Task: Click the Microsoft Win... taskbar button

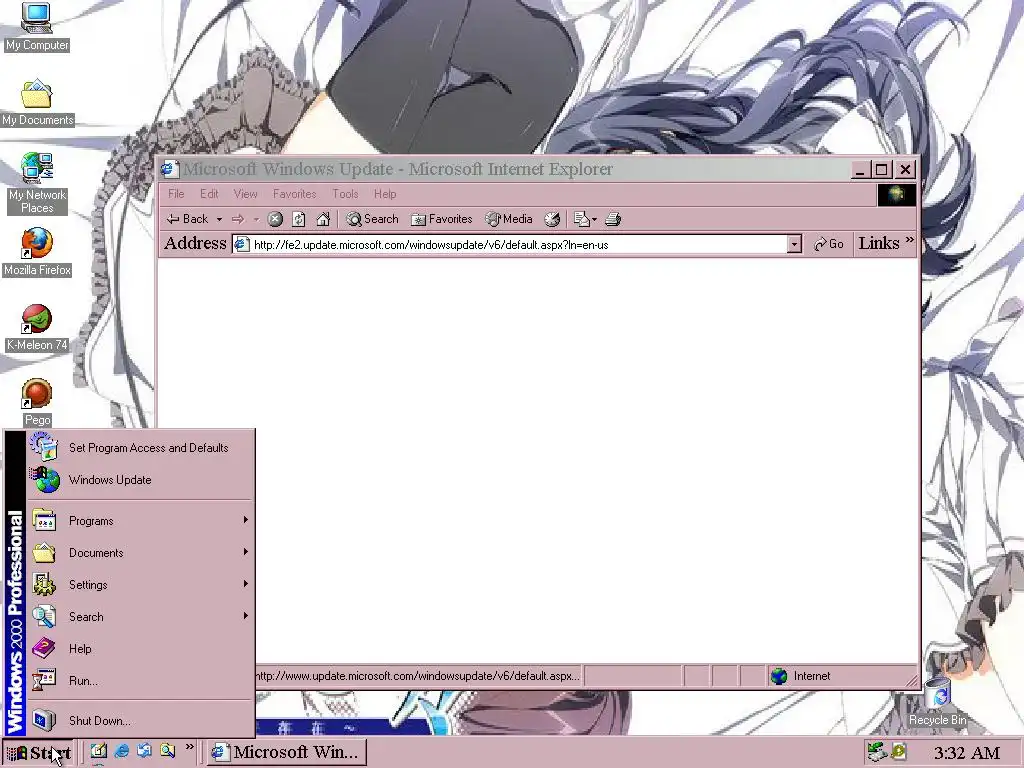Action: (x=287, y=752)
